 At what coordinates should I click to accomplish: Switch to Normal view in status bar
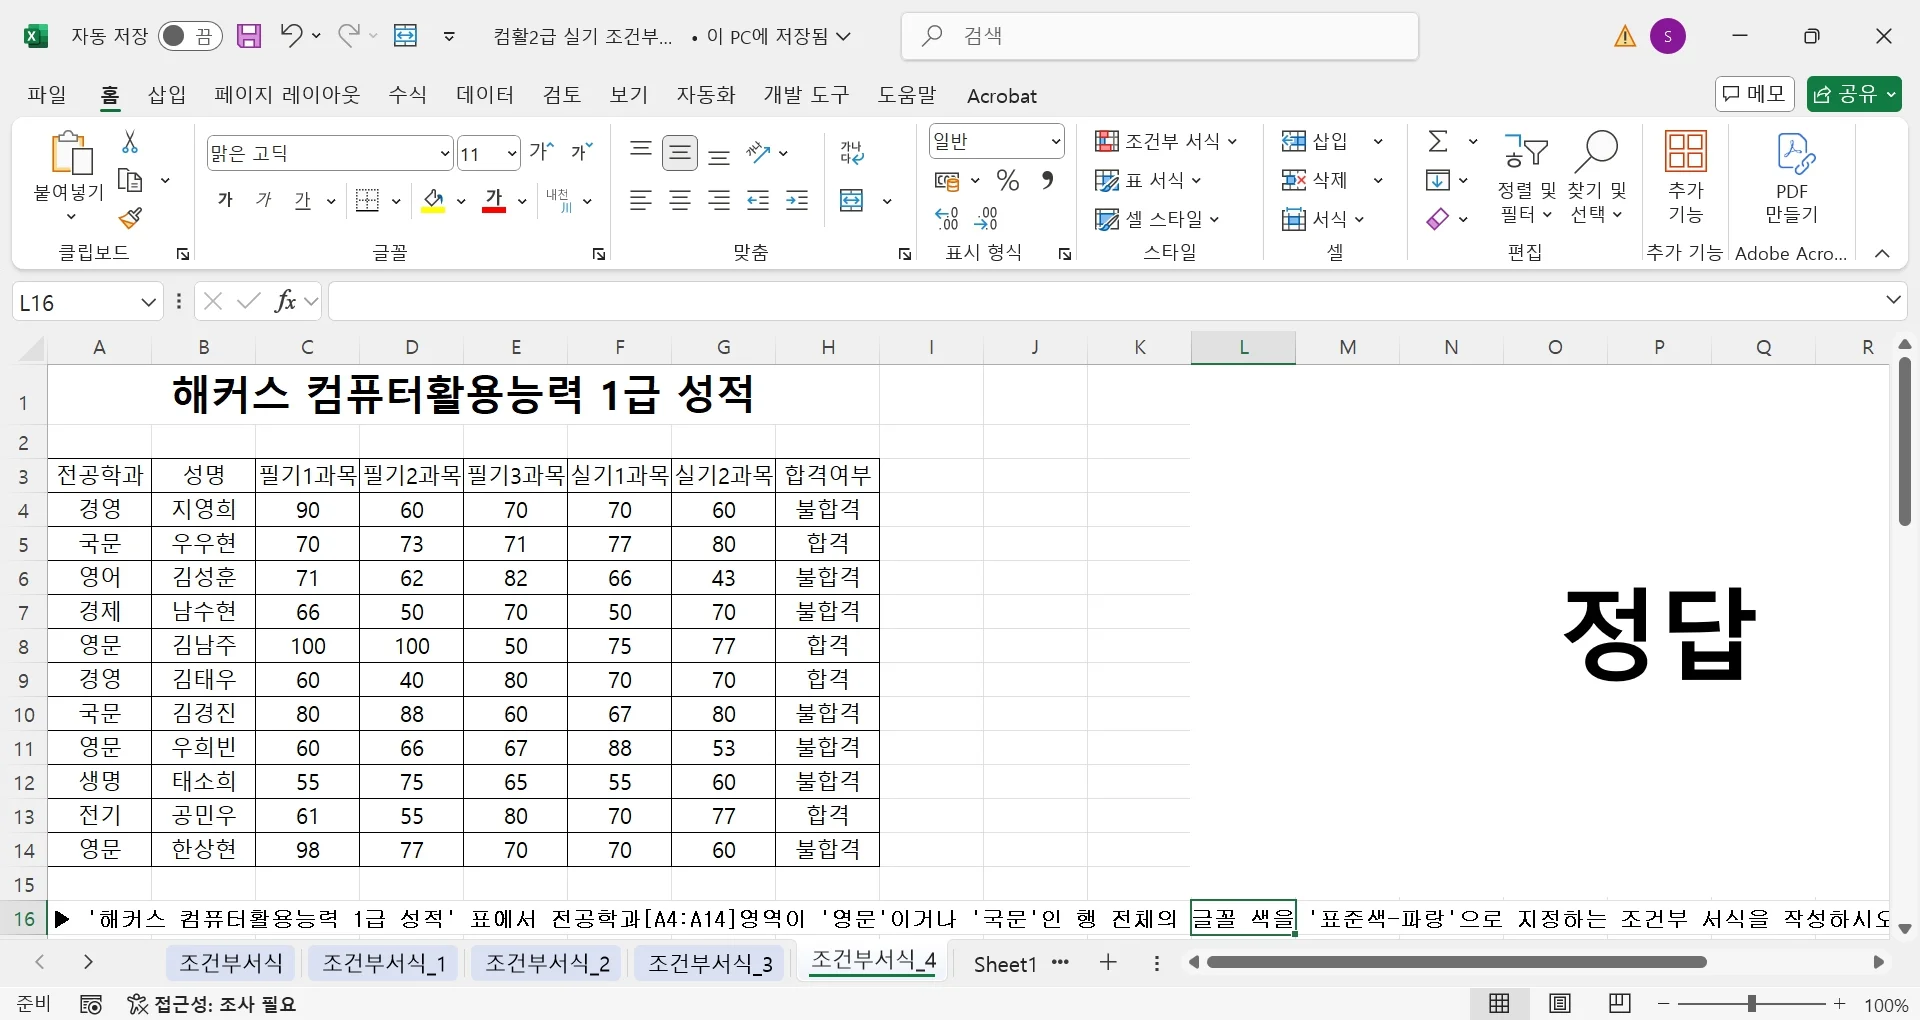point(1499,1004)
